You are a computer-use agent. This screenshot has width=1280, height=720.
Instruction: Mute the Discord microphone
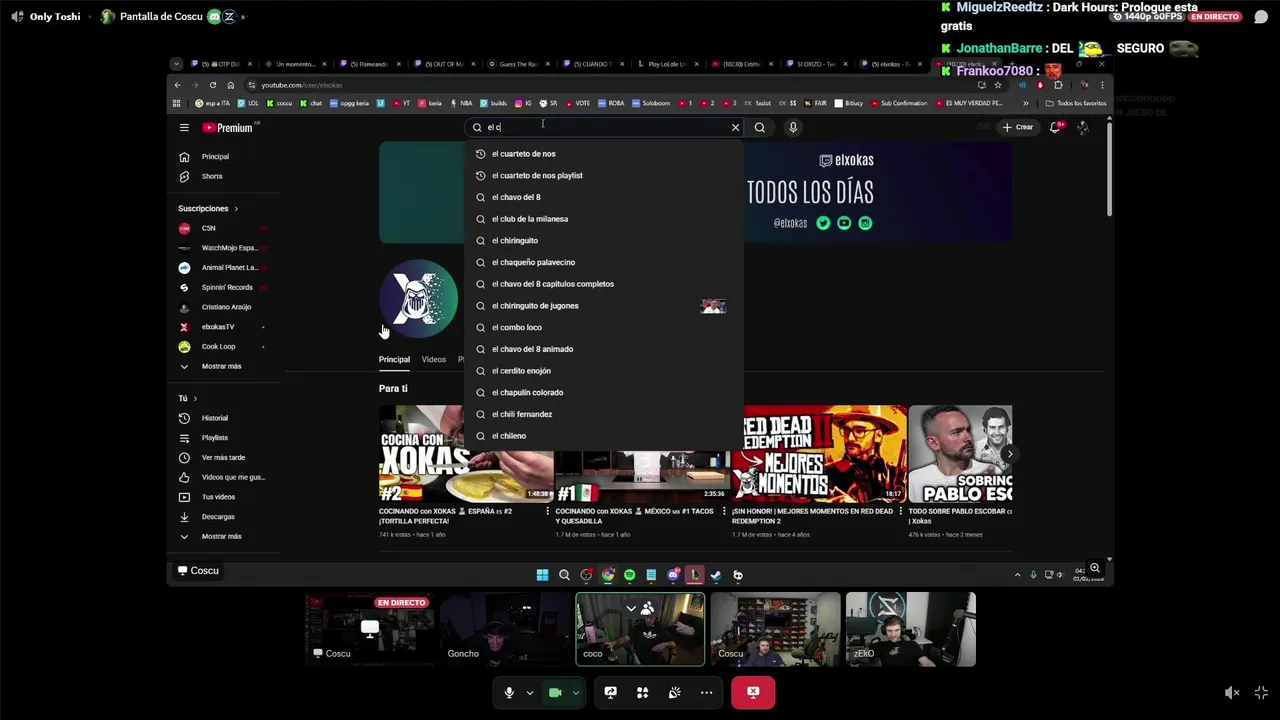pyautogui.click(x=509, y=692)
